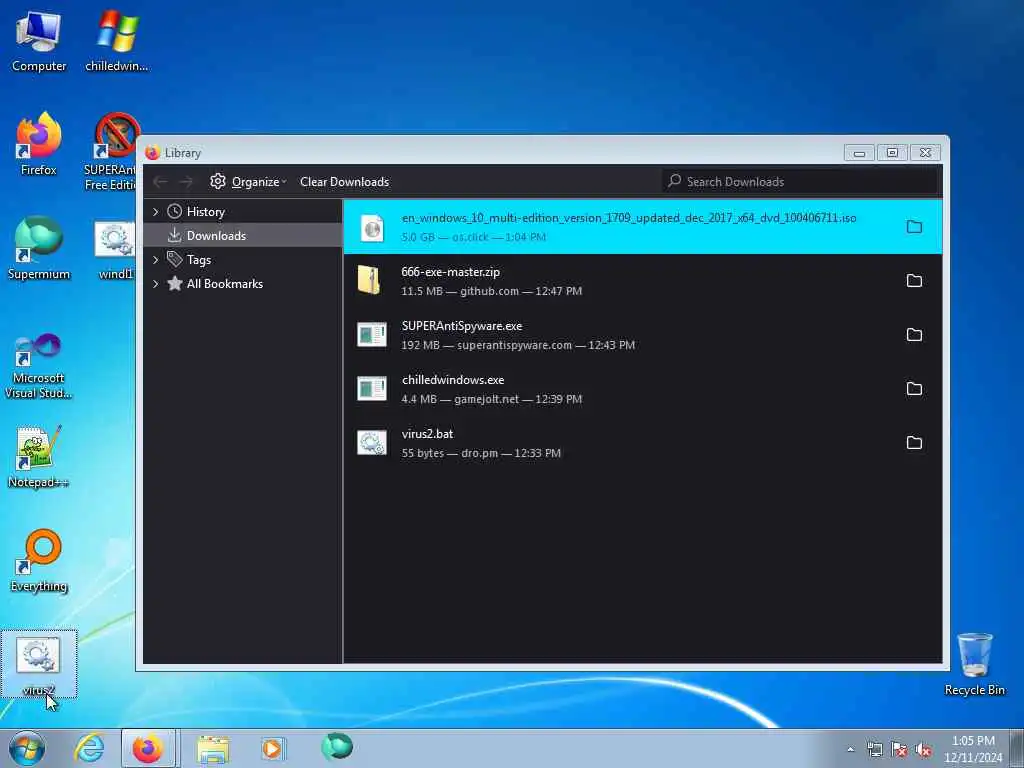Click the '11.5 MB — github.com — 12:47 PM' details
1024x768 pixels.
click(491, 291)
